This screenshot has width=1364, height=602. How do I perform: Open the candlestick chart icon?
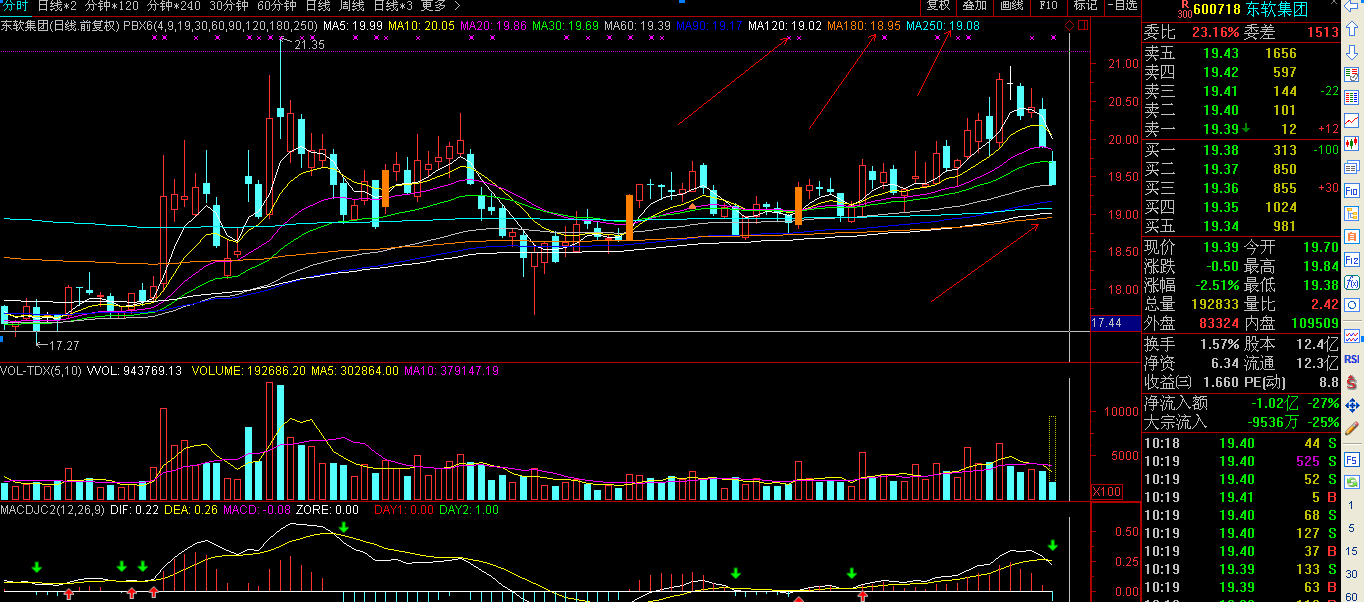pos(1352,143)
